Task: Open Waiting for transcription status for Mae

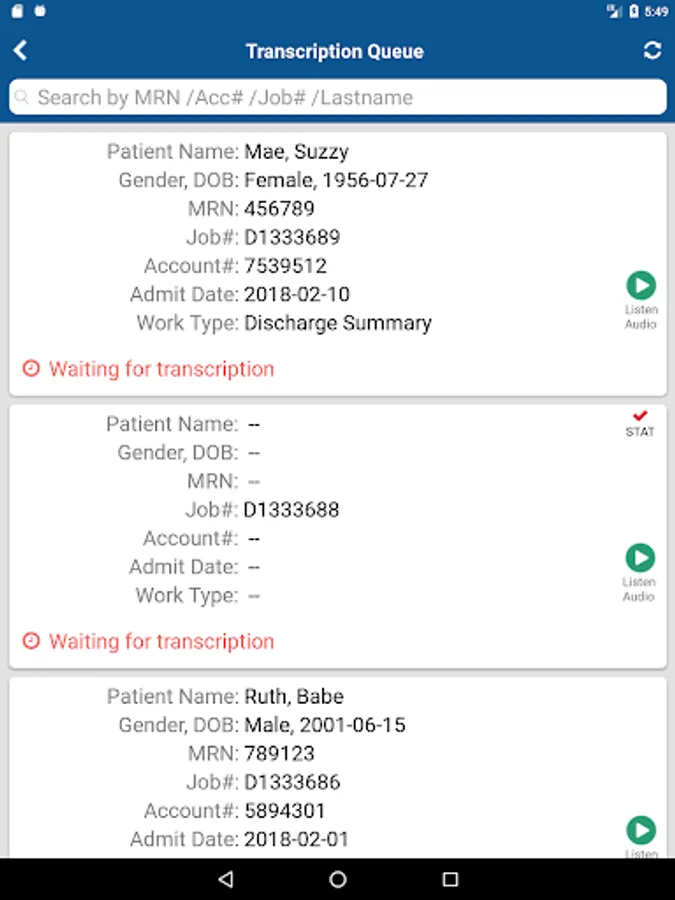Action: click(161, 369)
